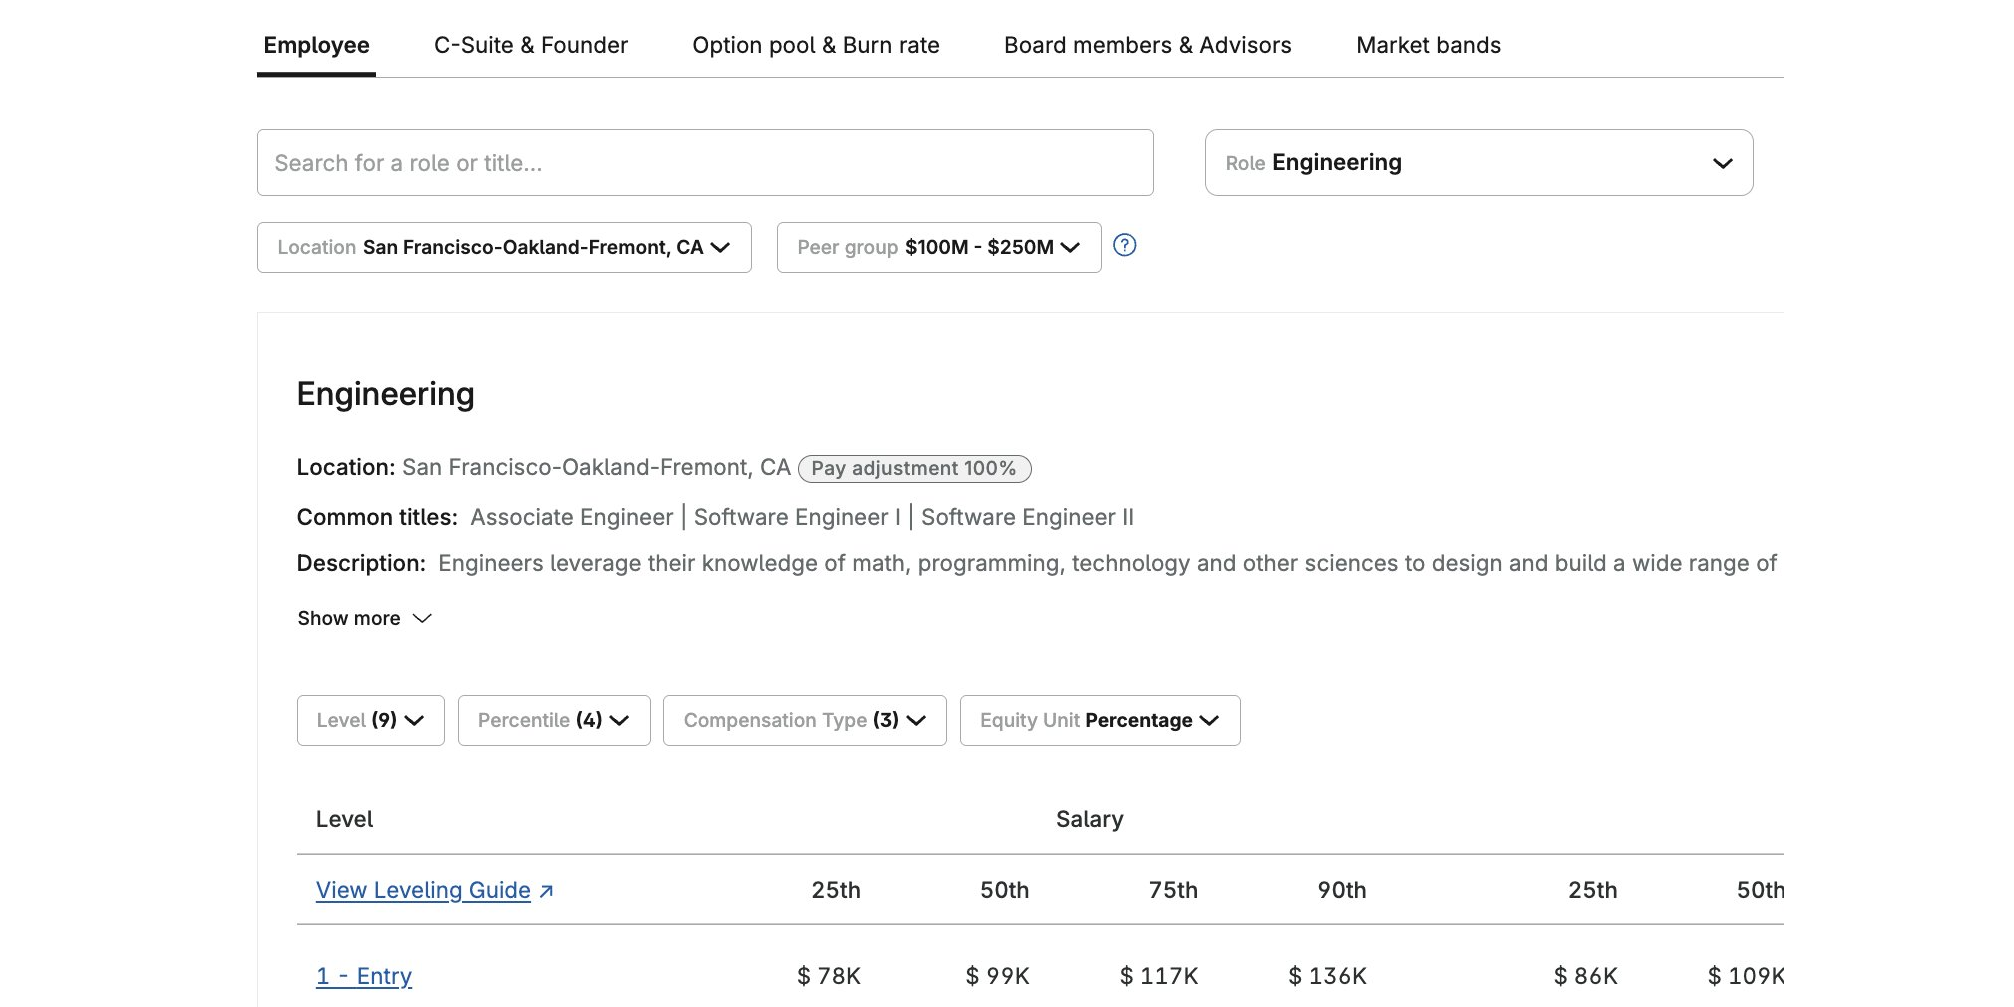Switch to the Market bands tab
The height and width of the screenshot is (1007, 2014).
pyautogui.click(x=1427, y=45)
